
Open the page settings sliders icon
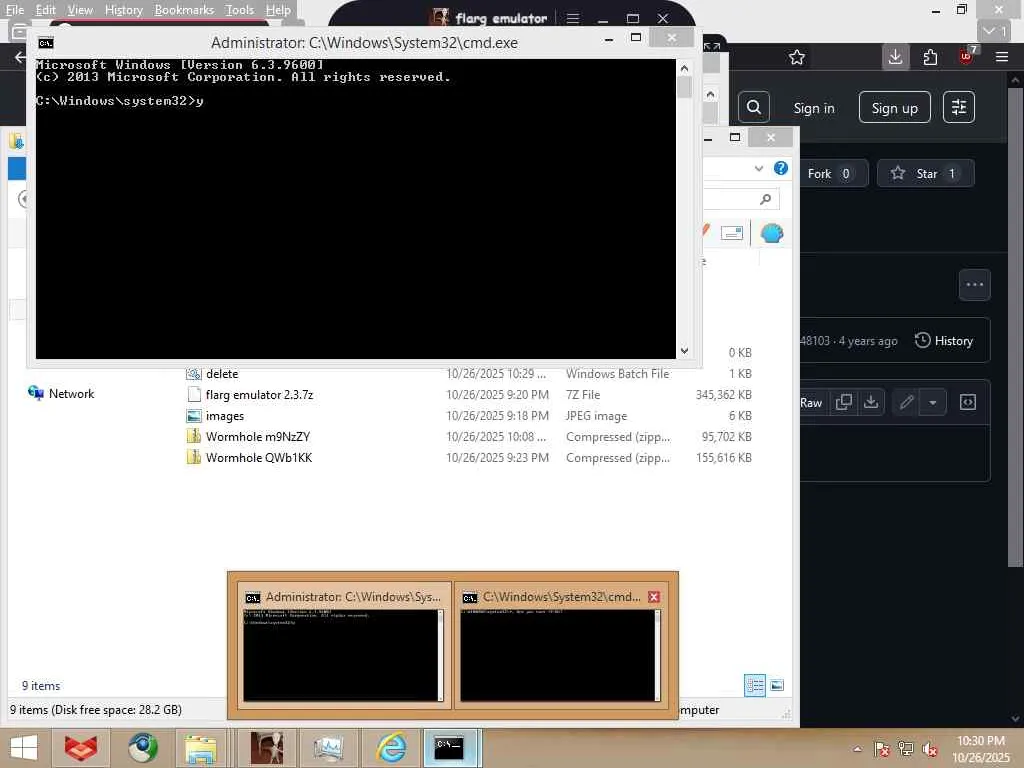click(x=959, y=108)
